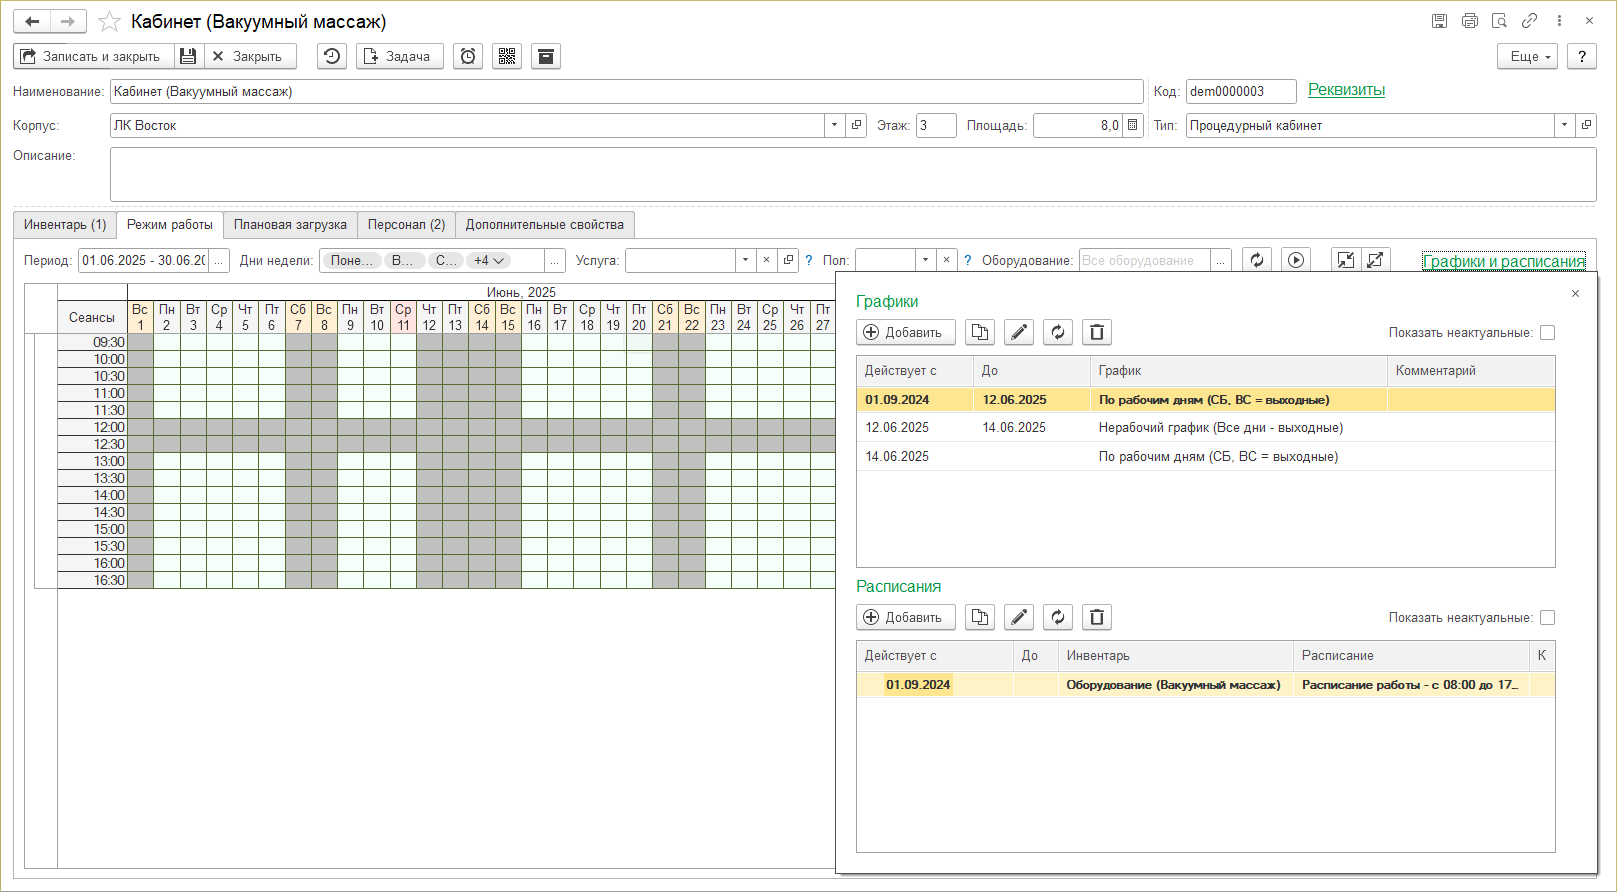Viewport: 1617px width, 892px height.
Task: Open the Реквизиты link
Action: click(1346, 90)
